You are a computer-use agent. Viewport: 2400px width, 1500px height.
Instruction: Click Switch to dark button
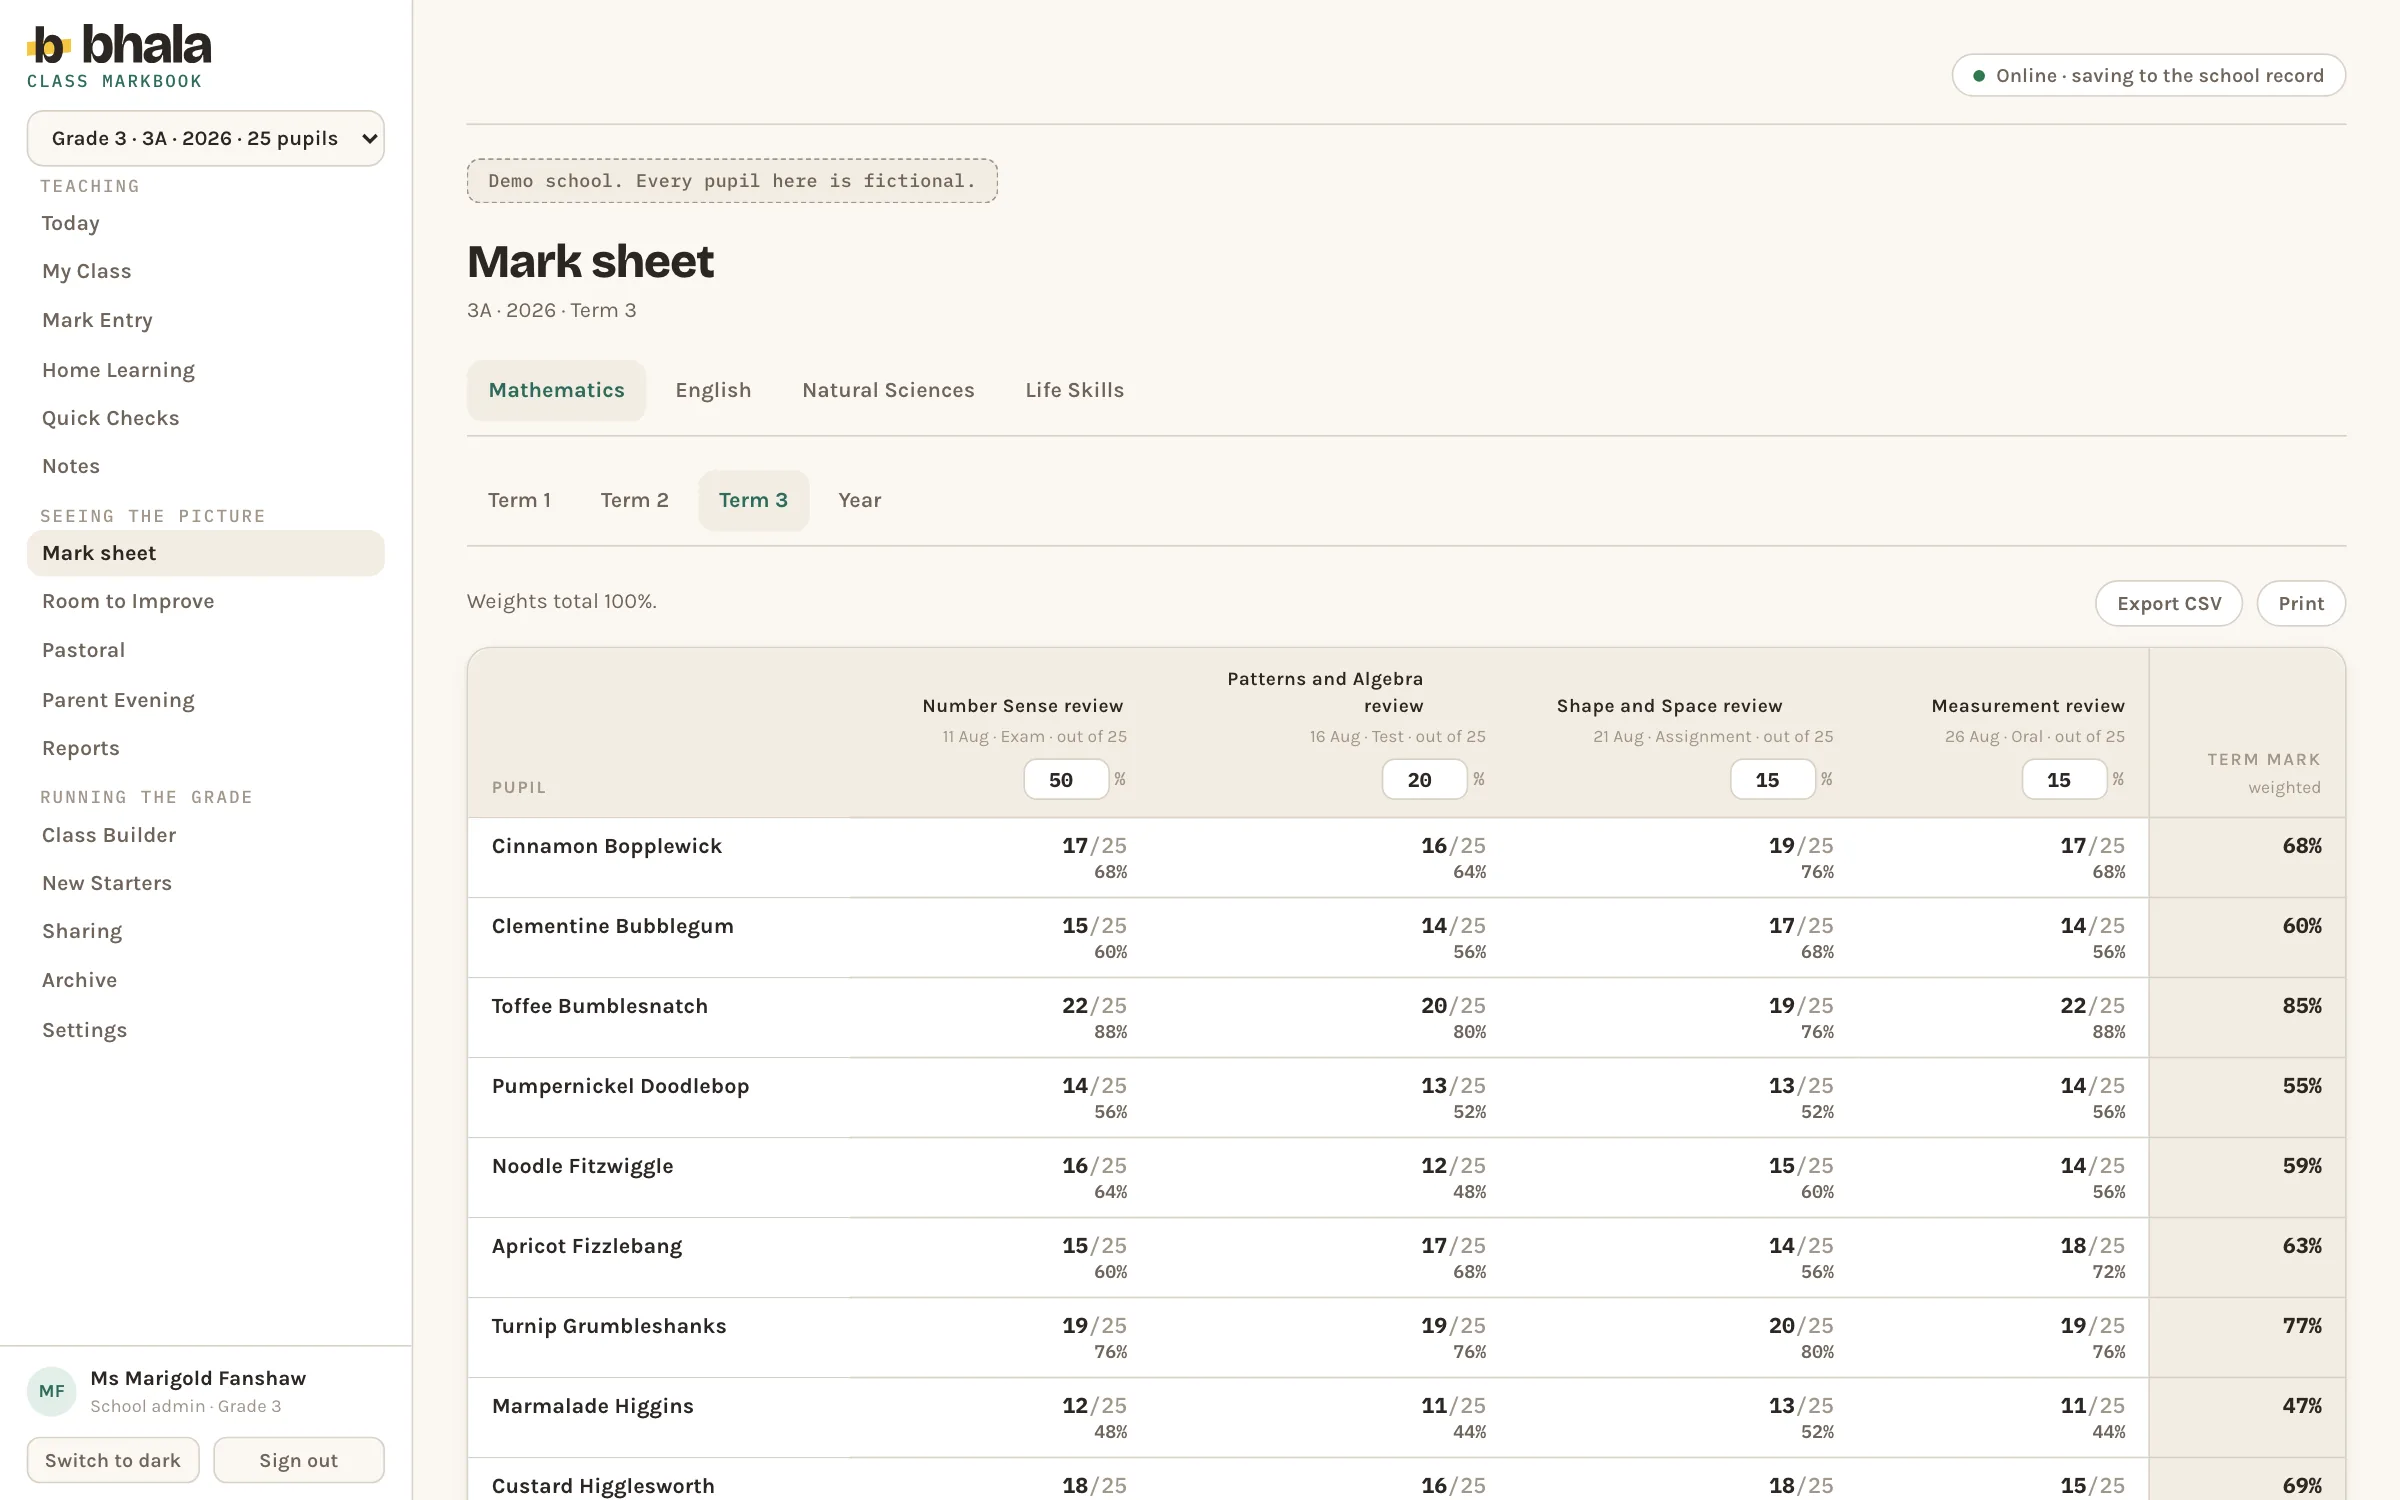point(113,1460)
